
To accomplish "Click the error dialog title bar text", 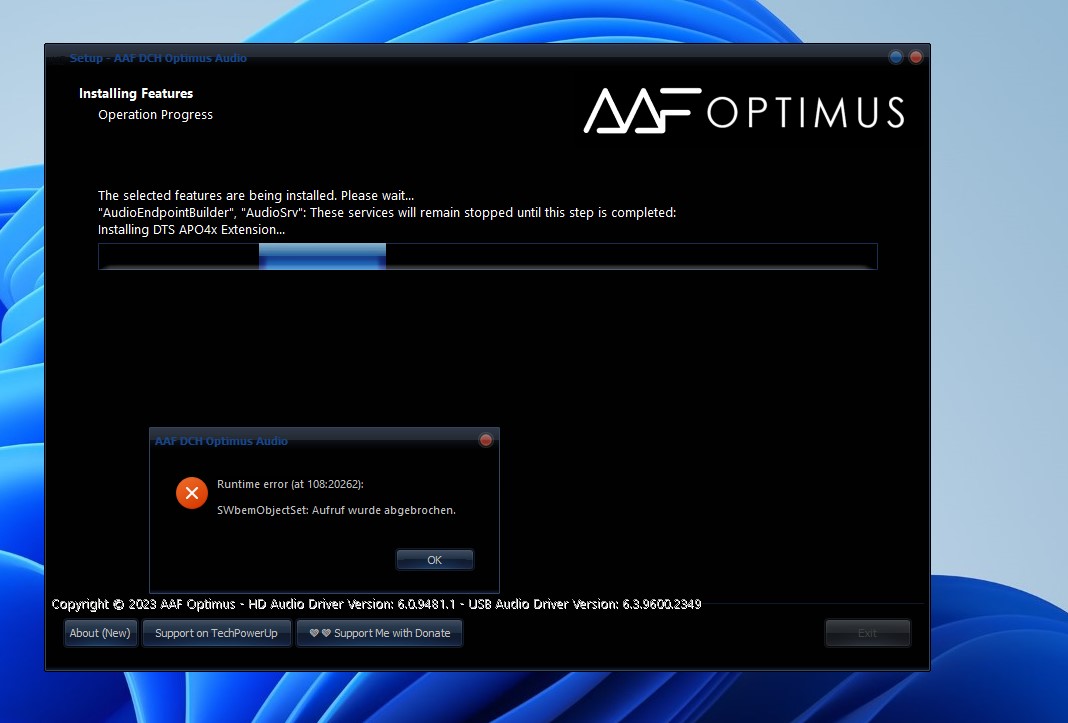I will click(221, 441).
